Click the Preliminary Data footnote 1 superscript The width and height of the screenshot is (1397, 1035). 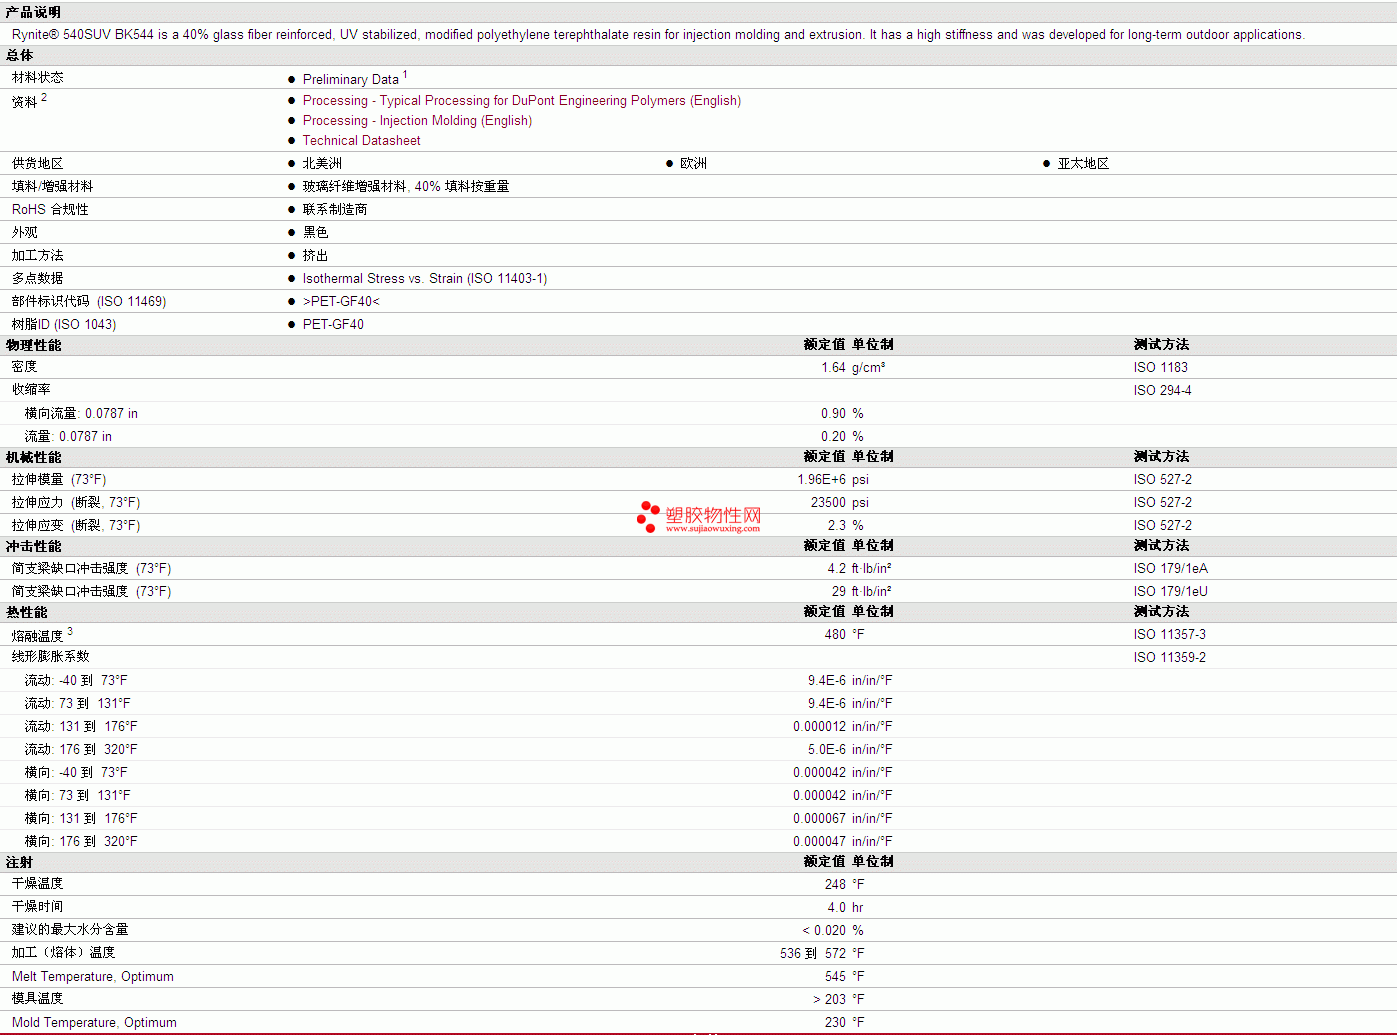(405, 75)
